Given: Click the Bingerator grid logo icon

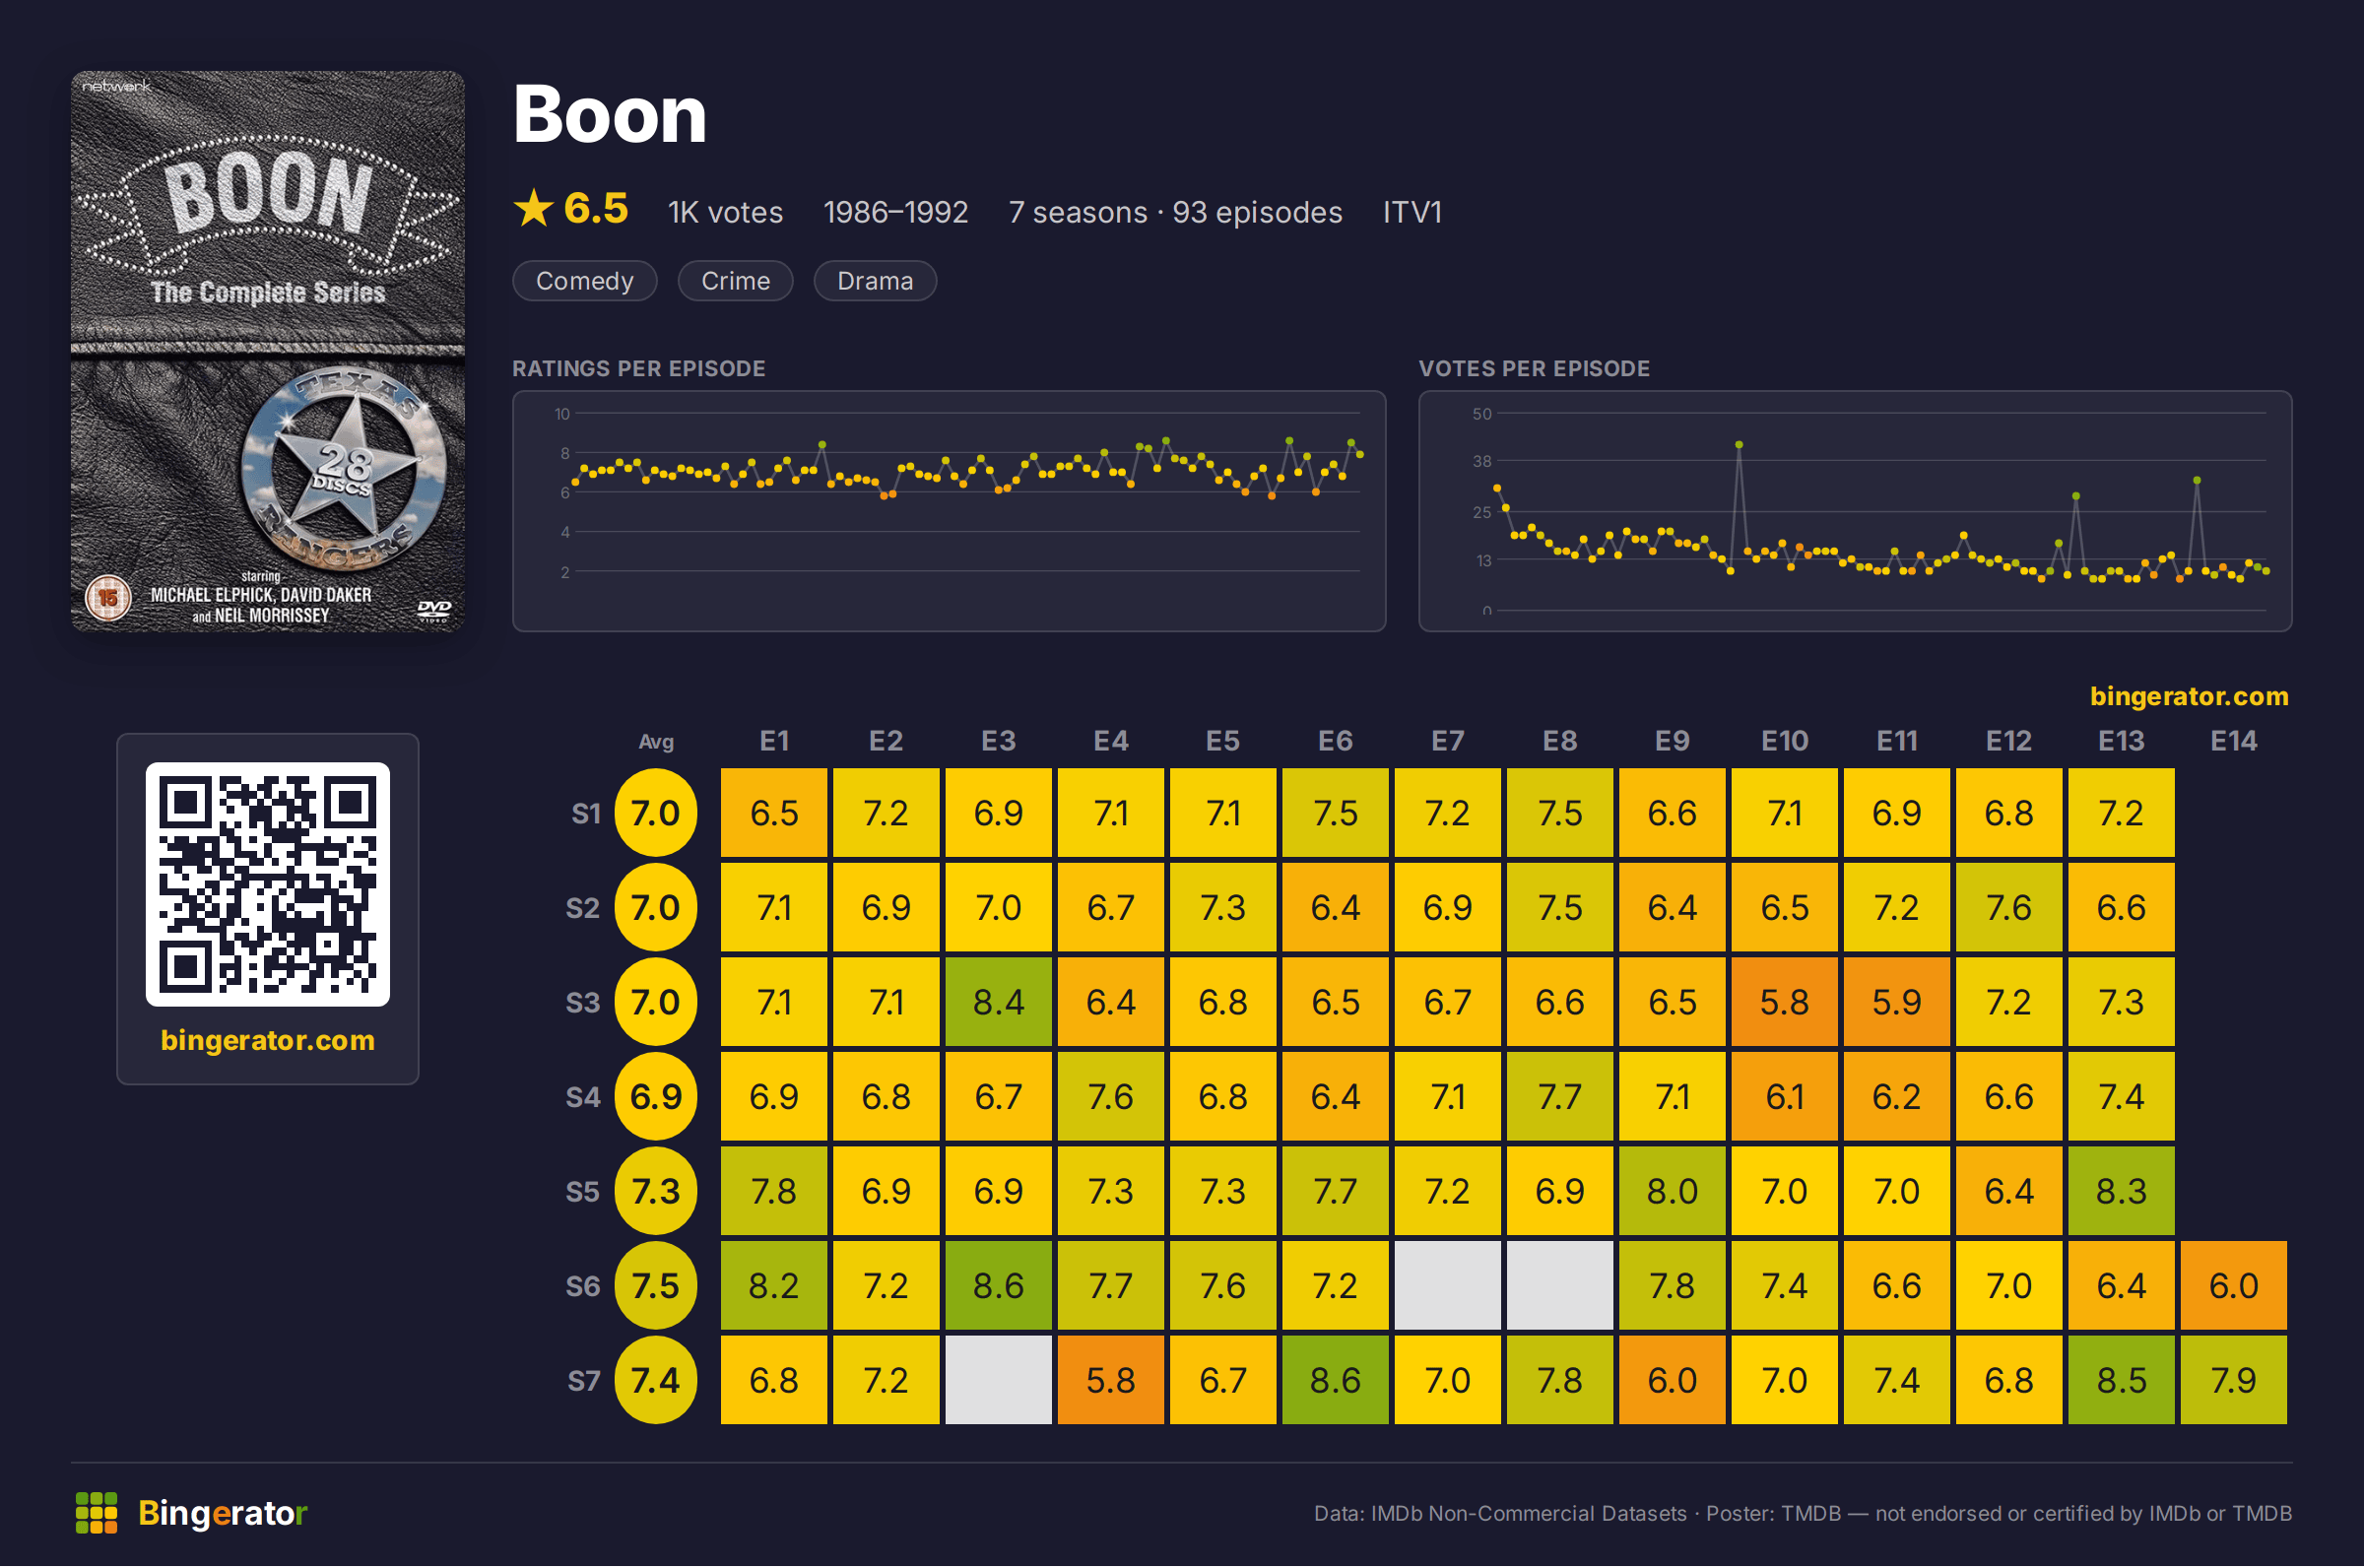Looking at the screenshot, I should pos(96,1512).
